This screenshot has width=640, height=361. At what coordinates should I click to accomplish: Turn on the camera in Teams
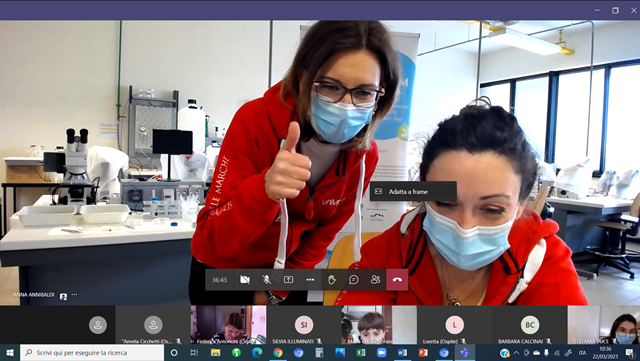tap(245, 280)
